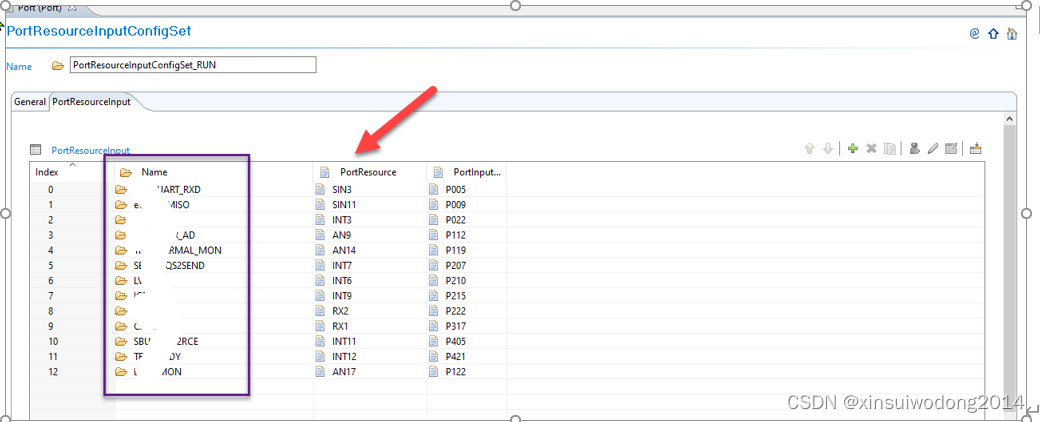Select the P421 cell
This screenshot has height=422, width=1040.
pos(456,357)
